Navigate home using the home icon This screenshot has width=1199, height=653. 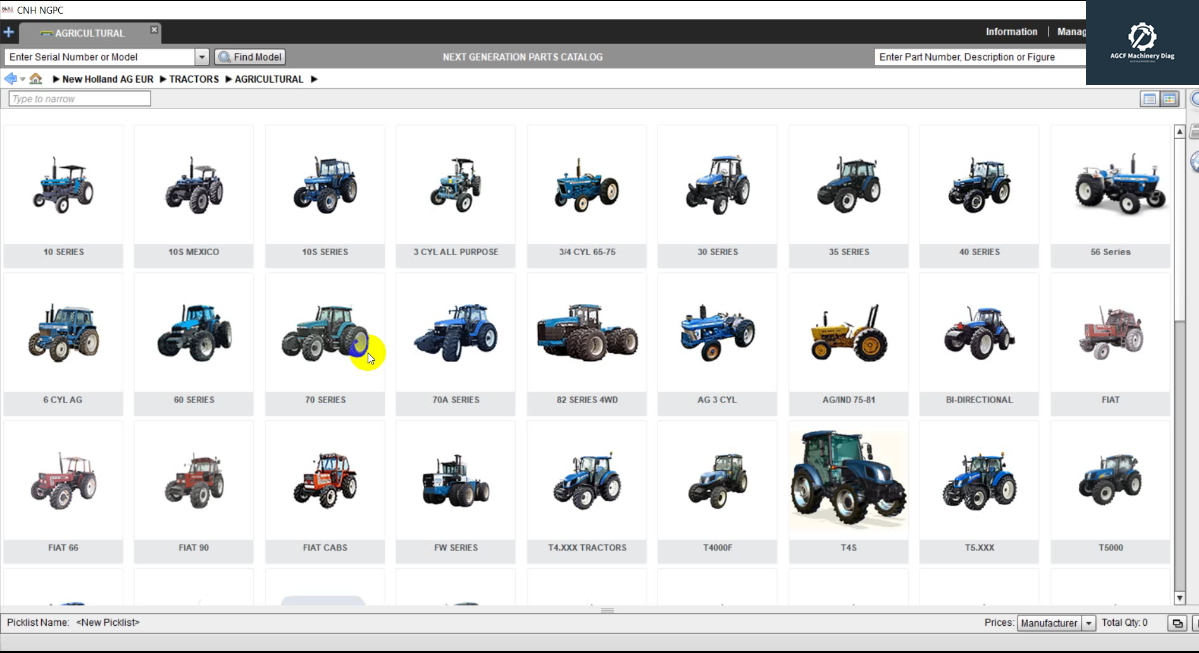click(35, 79)
